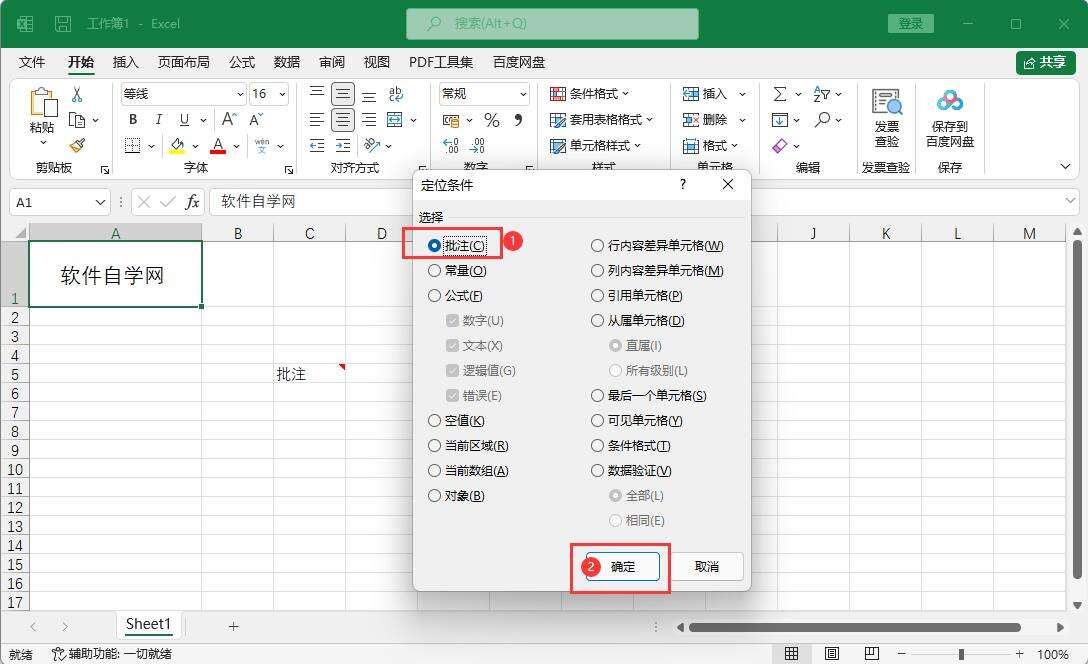The image size is (1088, 664).
Task: Choose the 空值(K) radio button
Action: (434, 421)
